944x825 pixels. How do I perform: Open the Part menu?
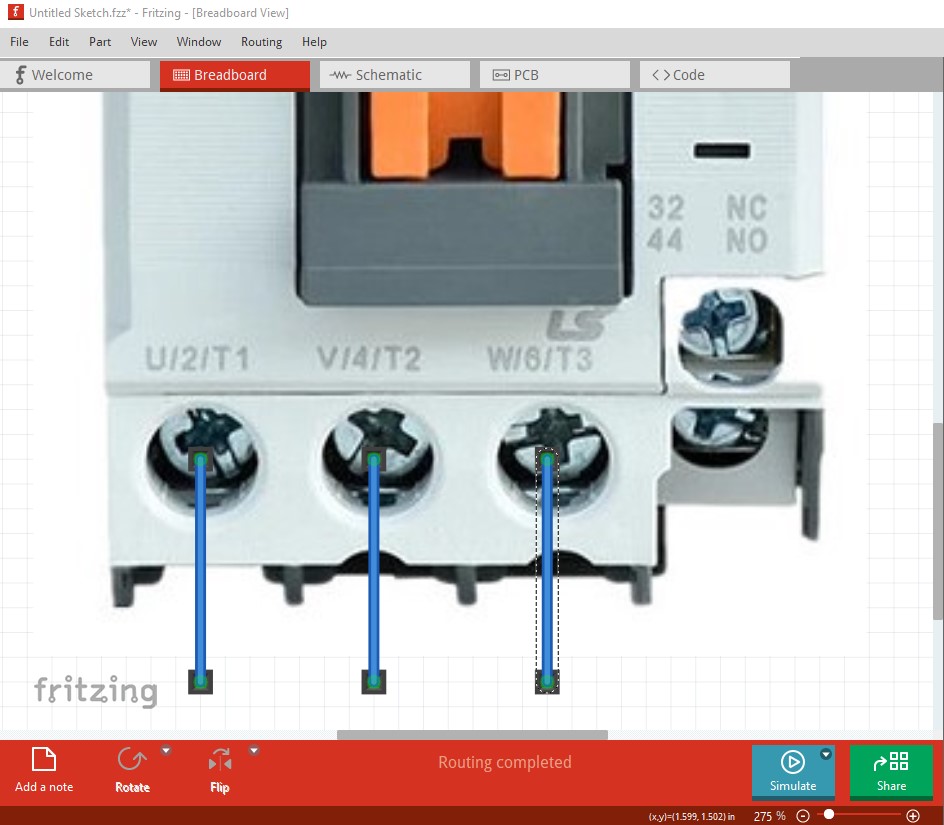coord(100,42)
